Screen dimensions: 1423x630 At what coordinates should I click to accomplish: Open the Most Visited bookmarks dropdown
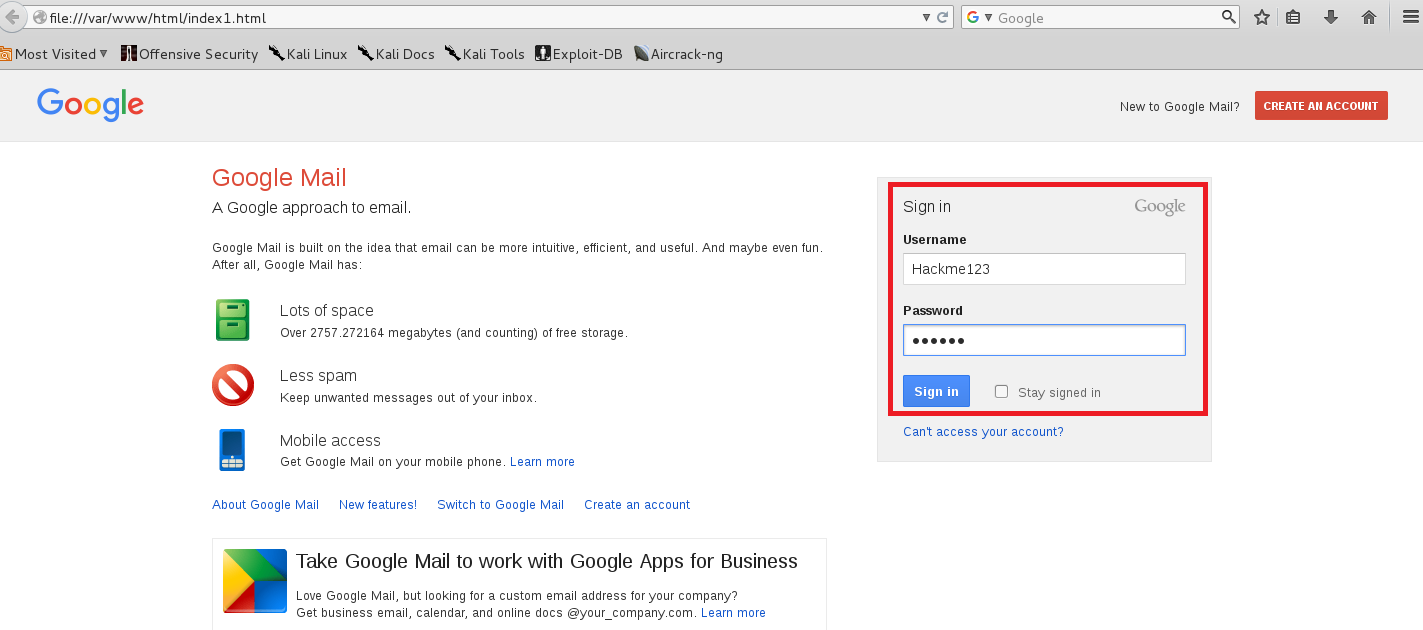coord(54,54)
